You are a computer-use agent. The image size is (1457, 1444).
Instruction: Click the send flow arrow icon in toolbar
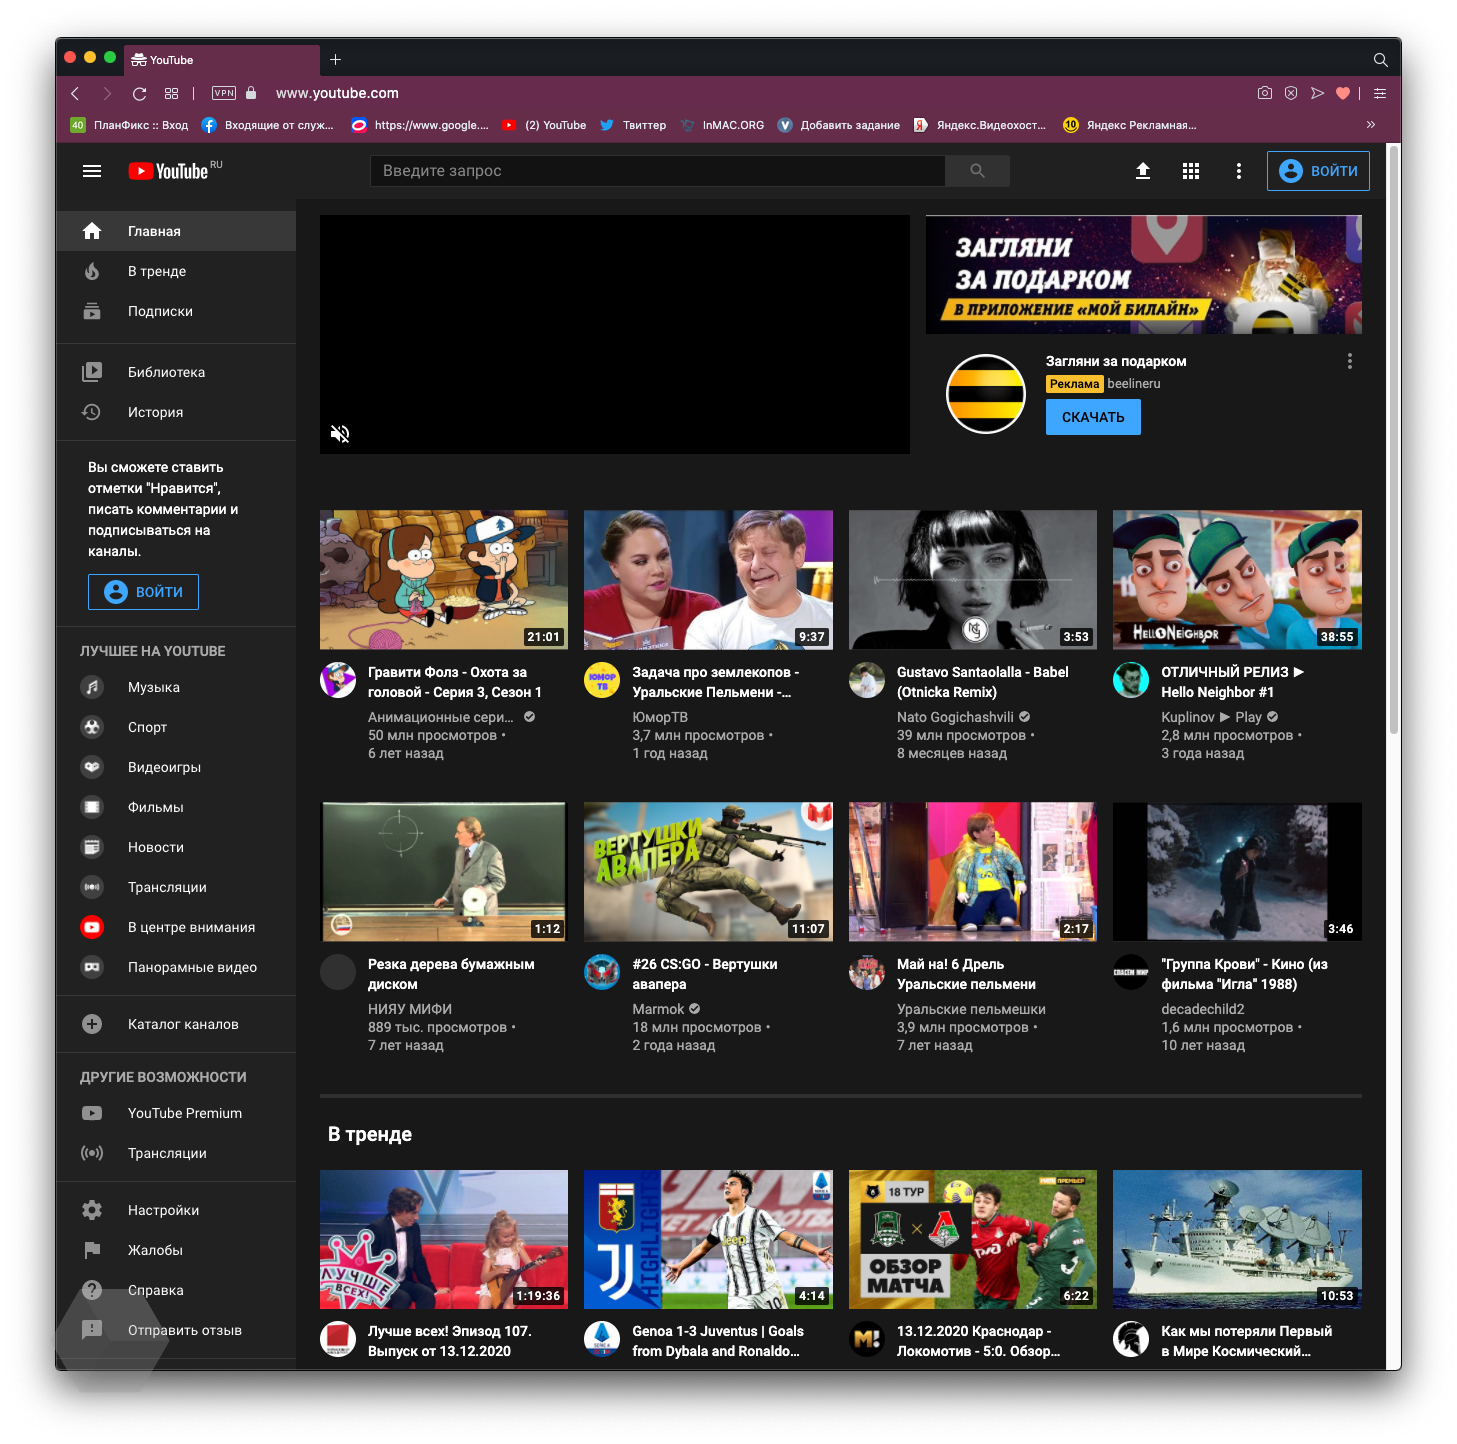[1317, 93]
